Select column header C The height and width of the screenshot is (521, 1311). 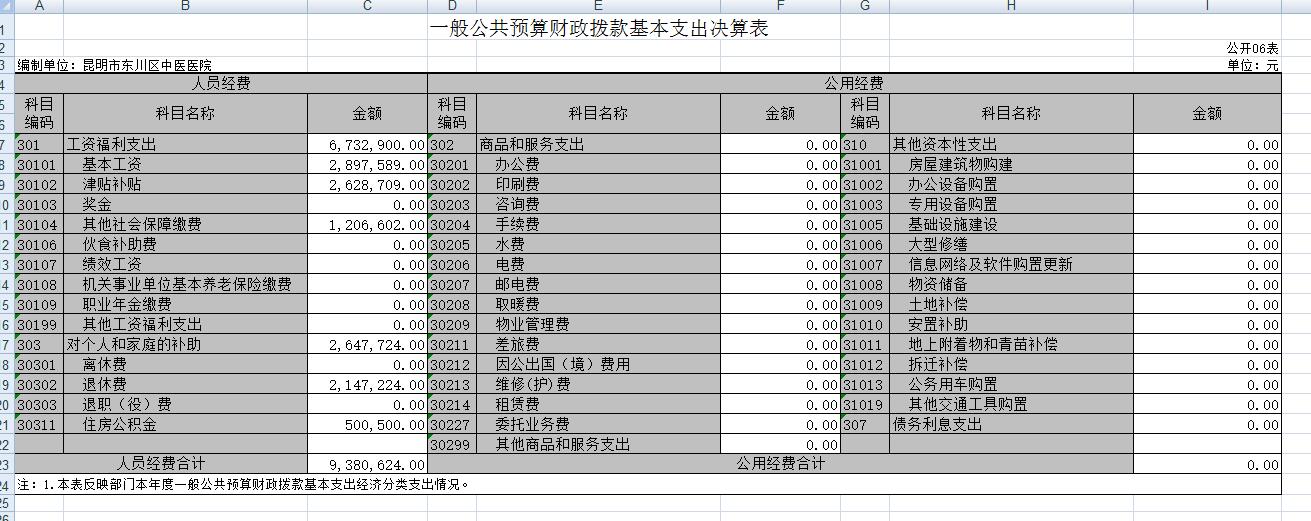coord(367,6)
